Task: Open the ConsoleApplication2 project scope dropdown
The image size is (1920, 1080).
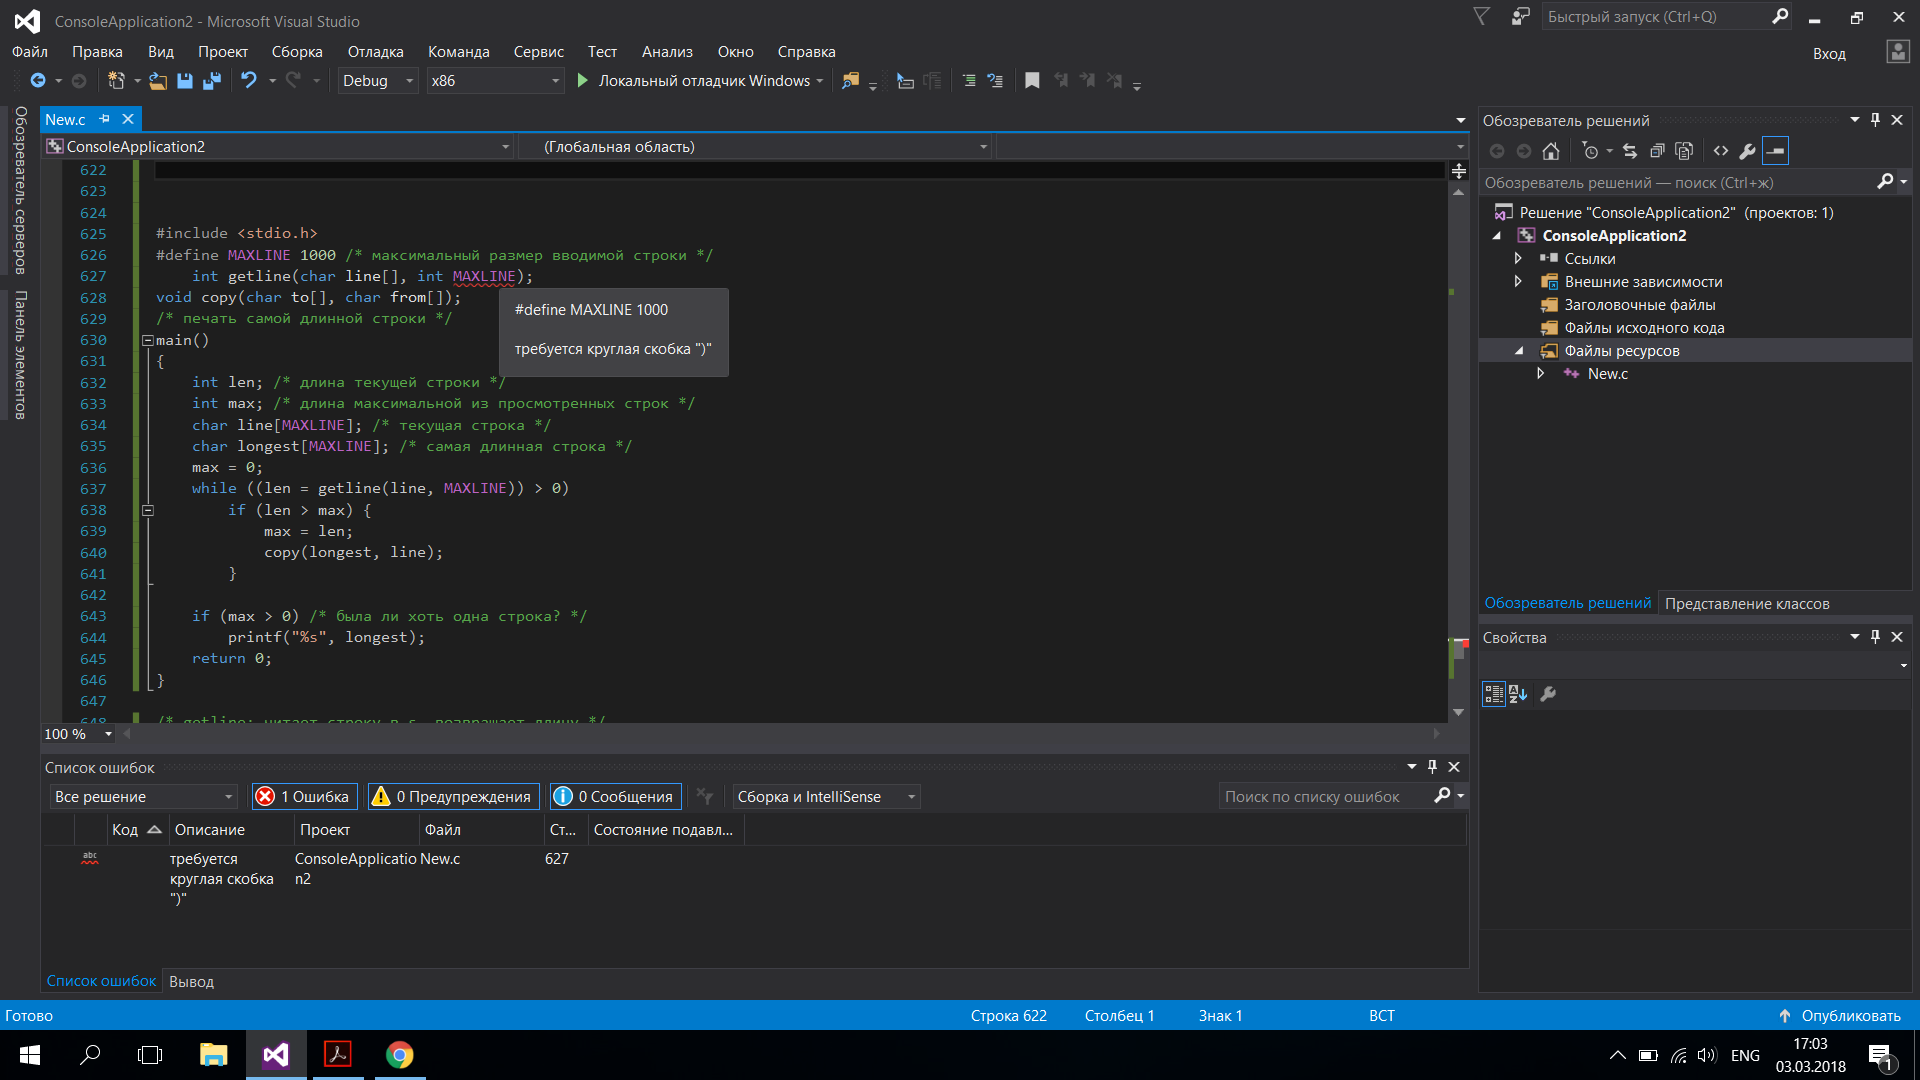Action: coord(279,147)
